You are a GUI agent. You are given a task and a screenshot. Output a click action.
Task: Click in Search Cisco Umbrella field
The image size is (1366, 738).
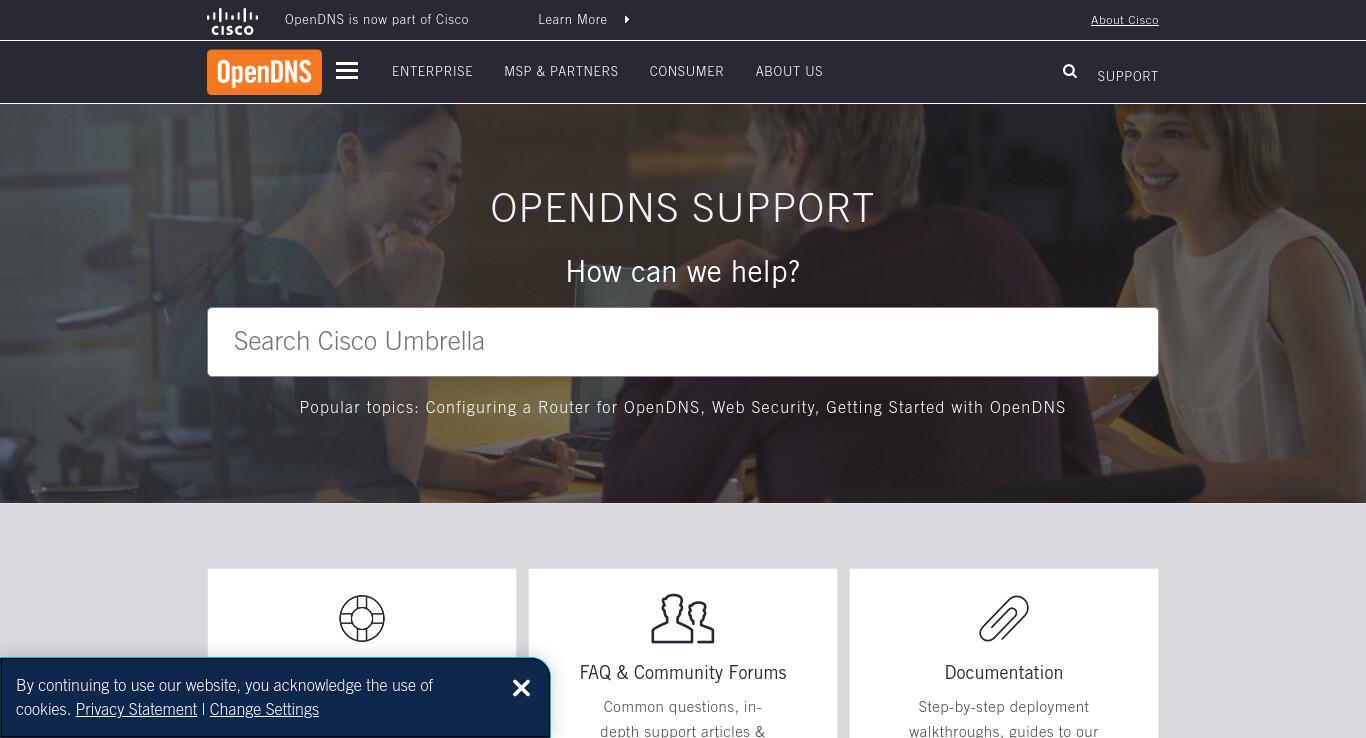click(683, 342)
